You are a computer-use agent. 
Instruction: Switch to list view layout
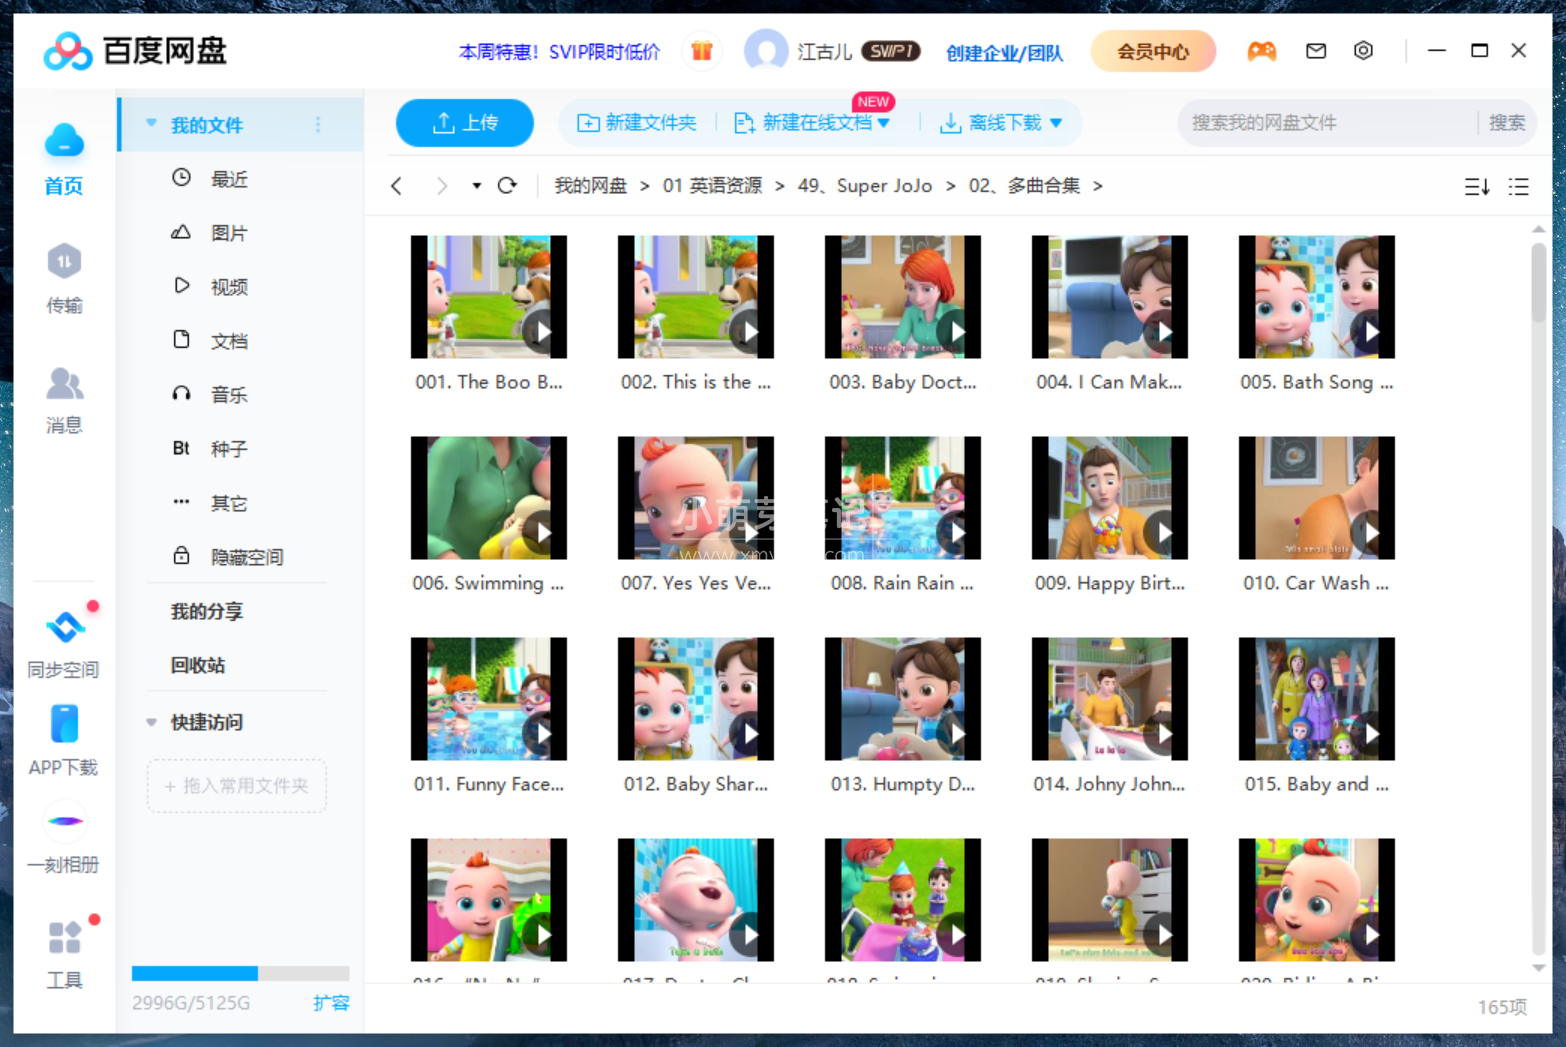point(1518,186)
